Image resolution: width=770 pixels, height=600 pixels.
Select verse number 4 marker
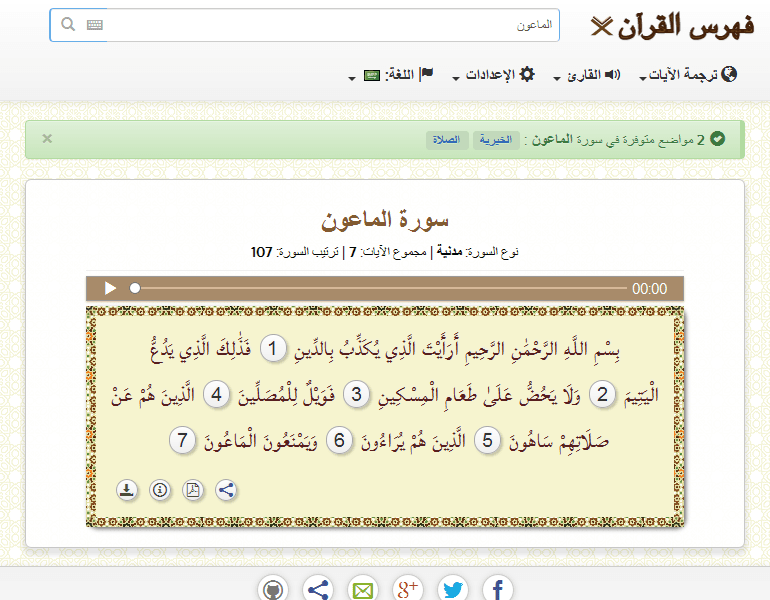216,394
